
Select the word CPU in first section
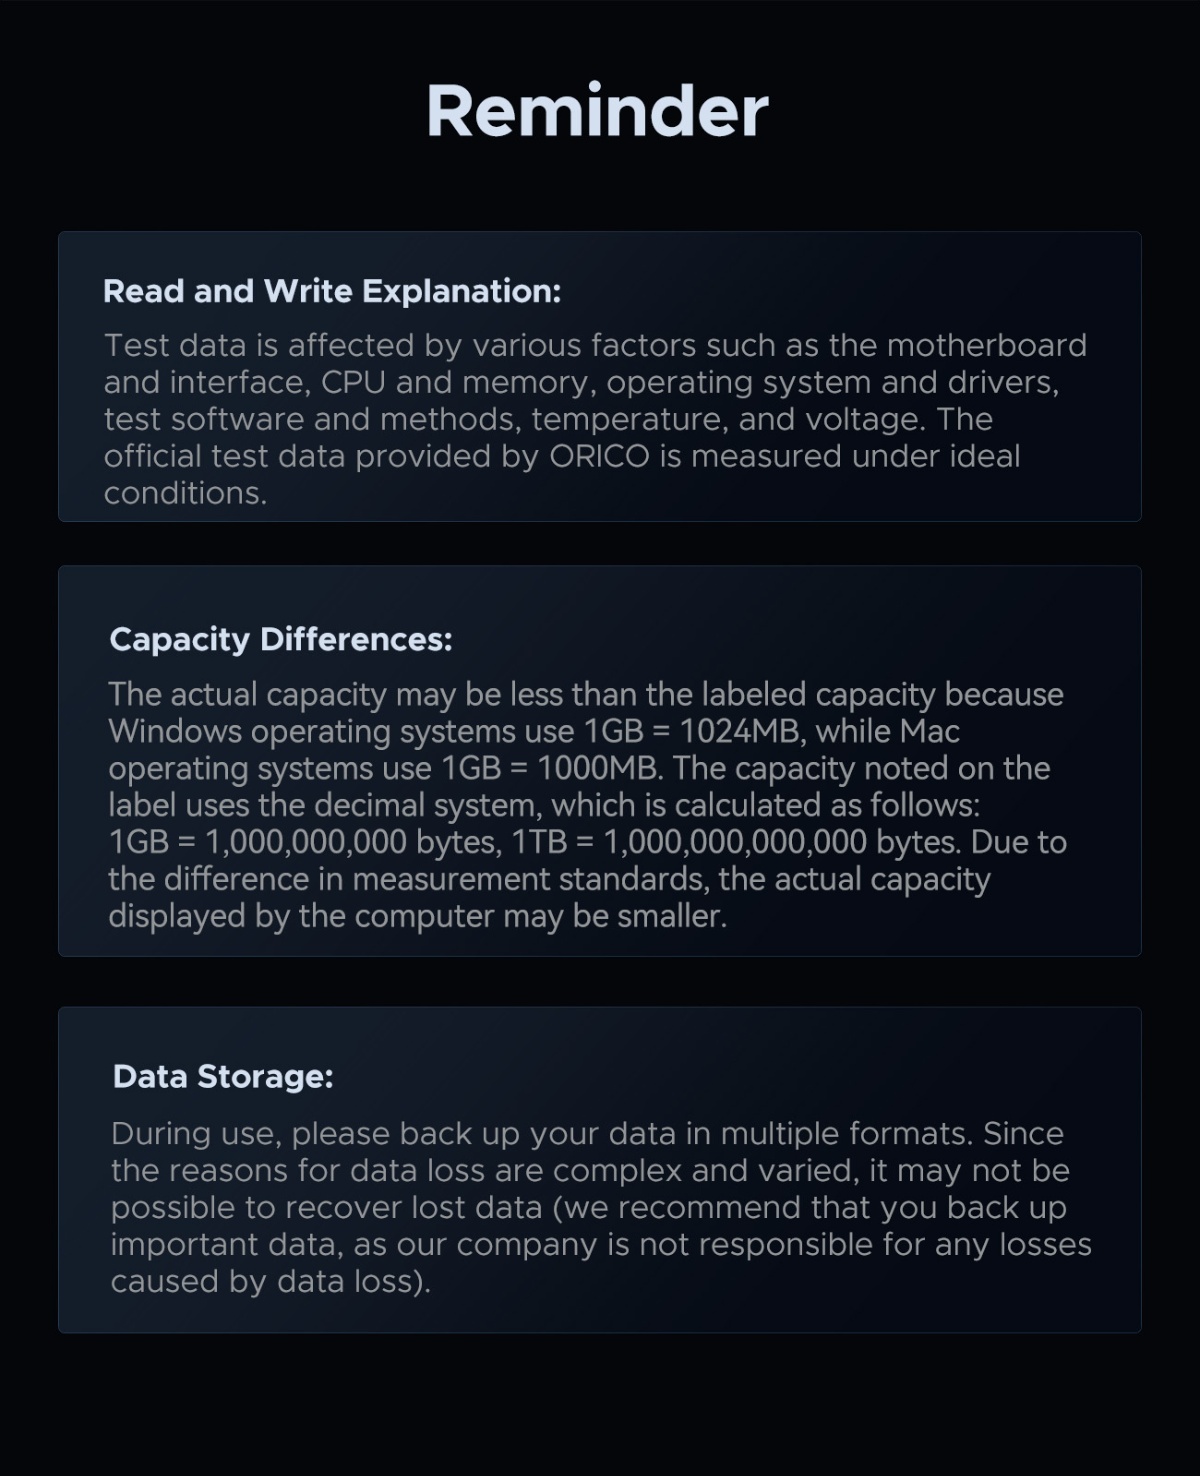tap(353, 382)
